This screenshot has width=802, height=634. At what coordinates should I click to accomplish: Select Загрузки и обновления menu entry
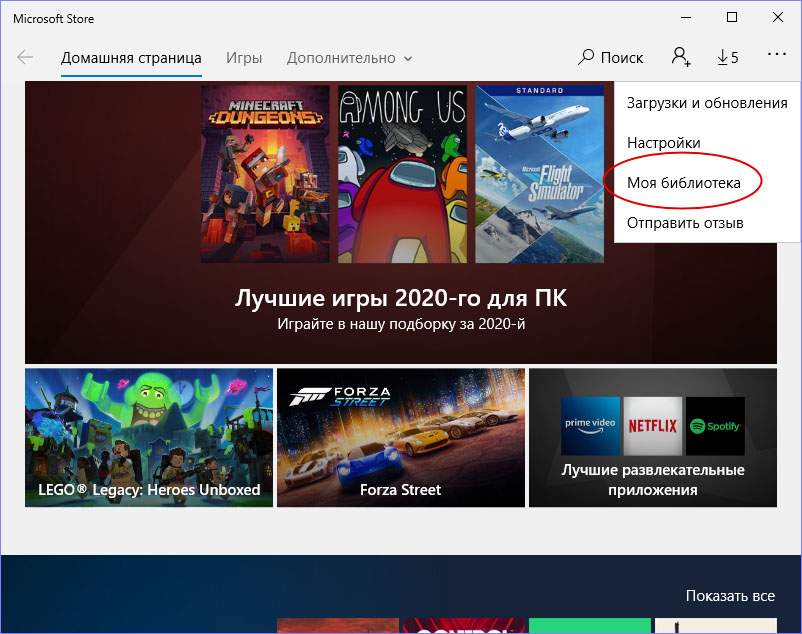coord(707,103)
